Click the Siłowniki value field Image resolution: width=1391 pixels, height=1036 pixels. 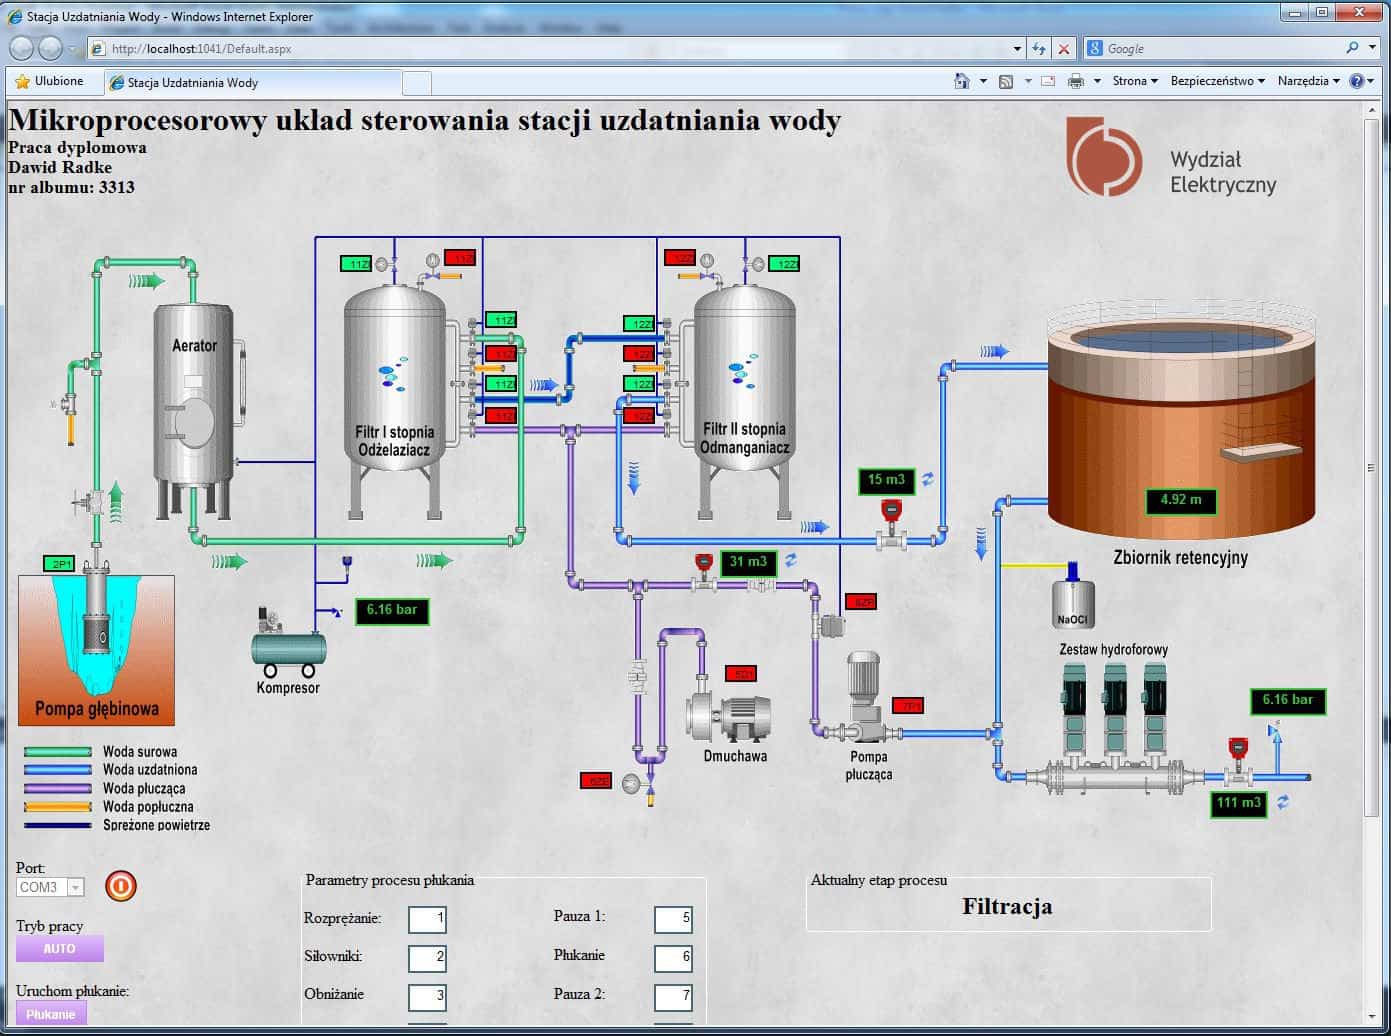427,957
